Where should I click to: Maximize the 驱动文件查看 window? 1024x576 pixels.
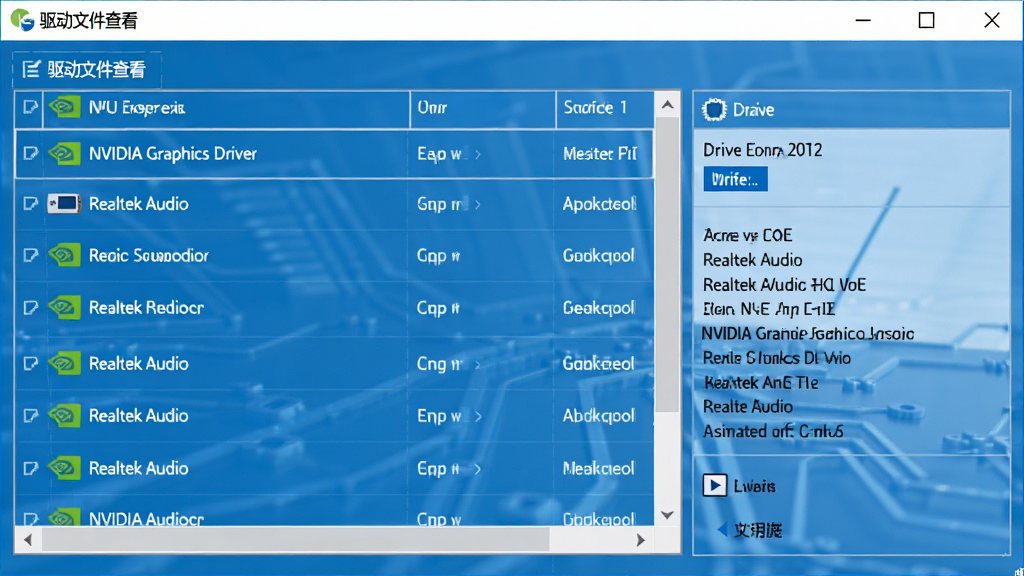[926, 20]
